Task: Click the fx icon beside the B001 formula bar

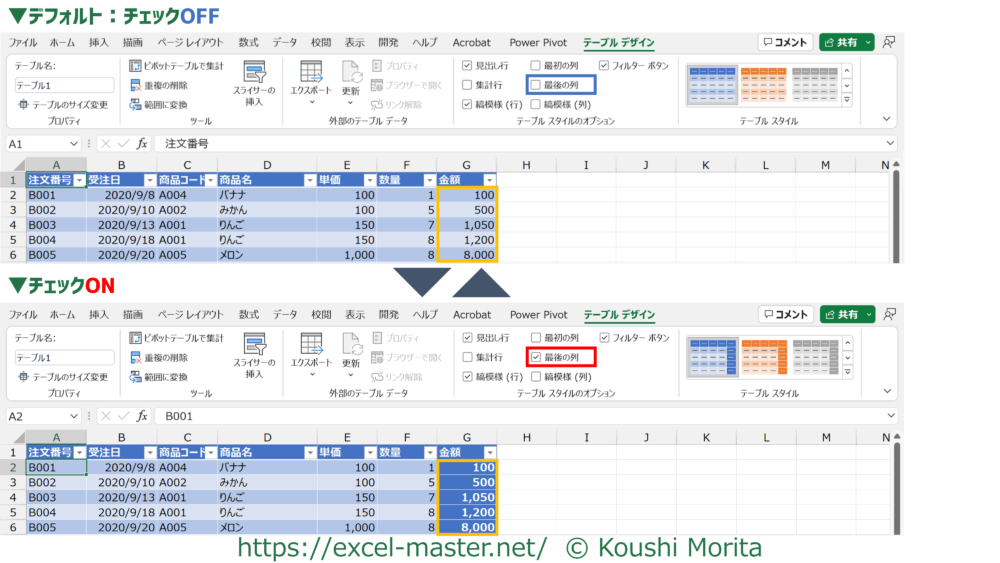Action: tap(142, 416)
